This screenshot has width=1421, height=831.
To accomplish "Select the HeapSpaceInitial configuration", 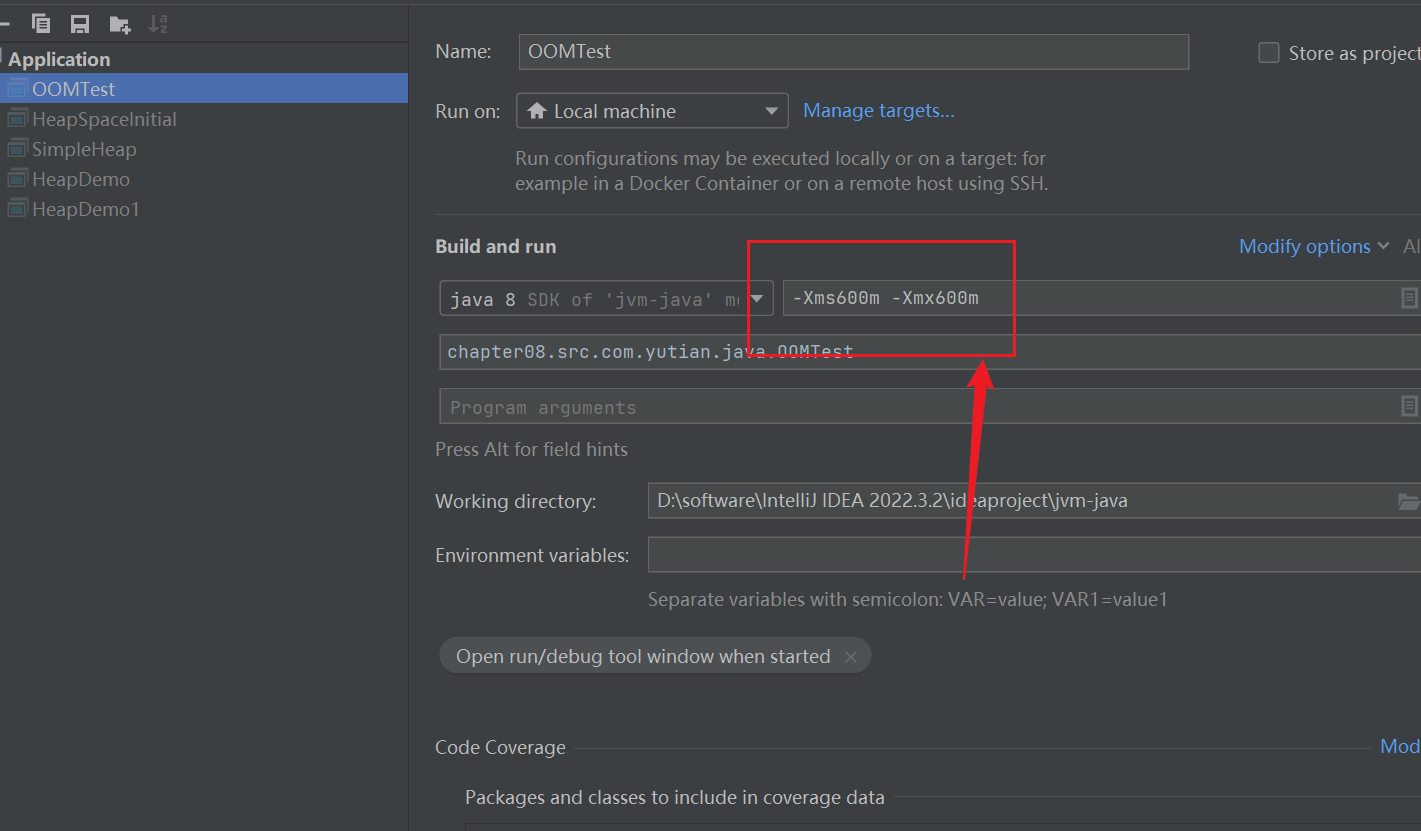I will tap(104, 119).
